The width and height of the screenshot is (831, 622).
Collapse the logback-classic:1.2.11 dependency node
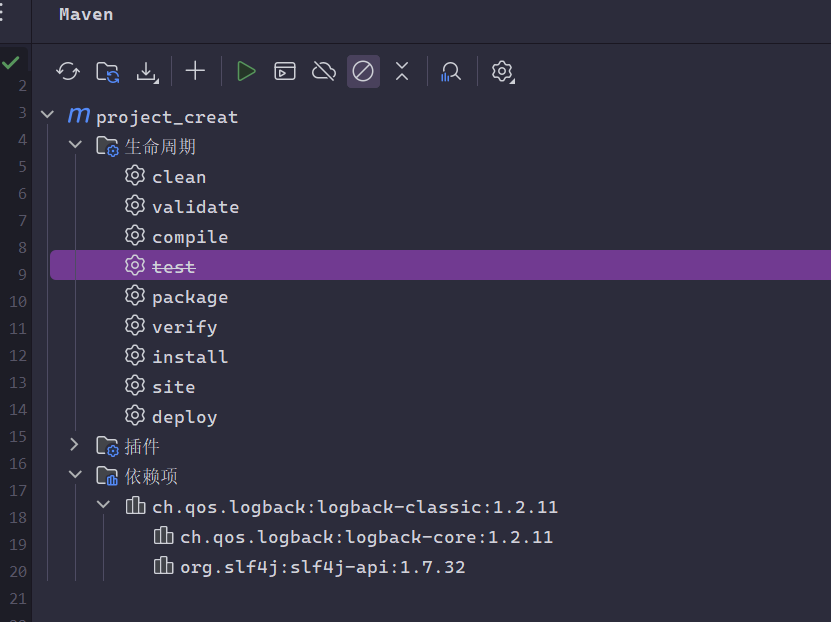(103, 506)
